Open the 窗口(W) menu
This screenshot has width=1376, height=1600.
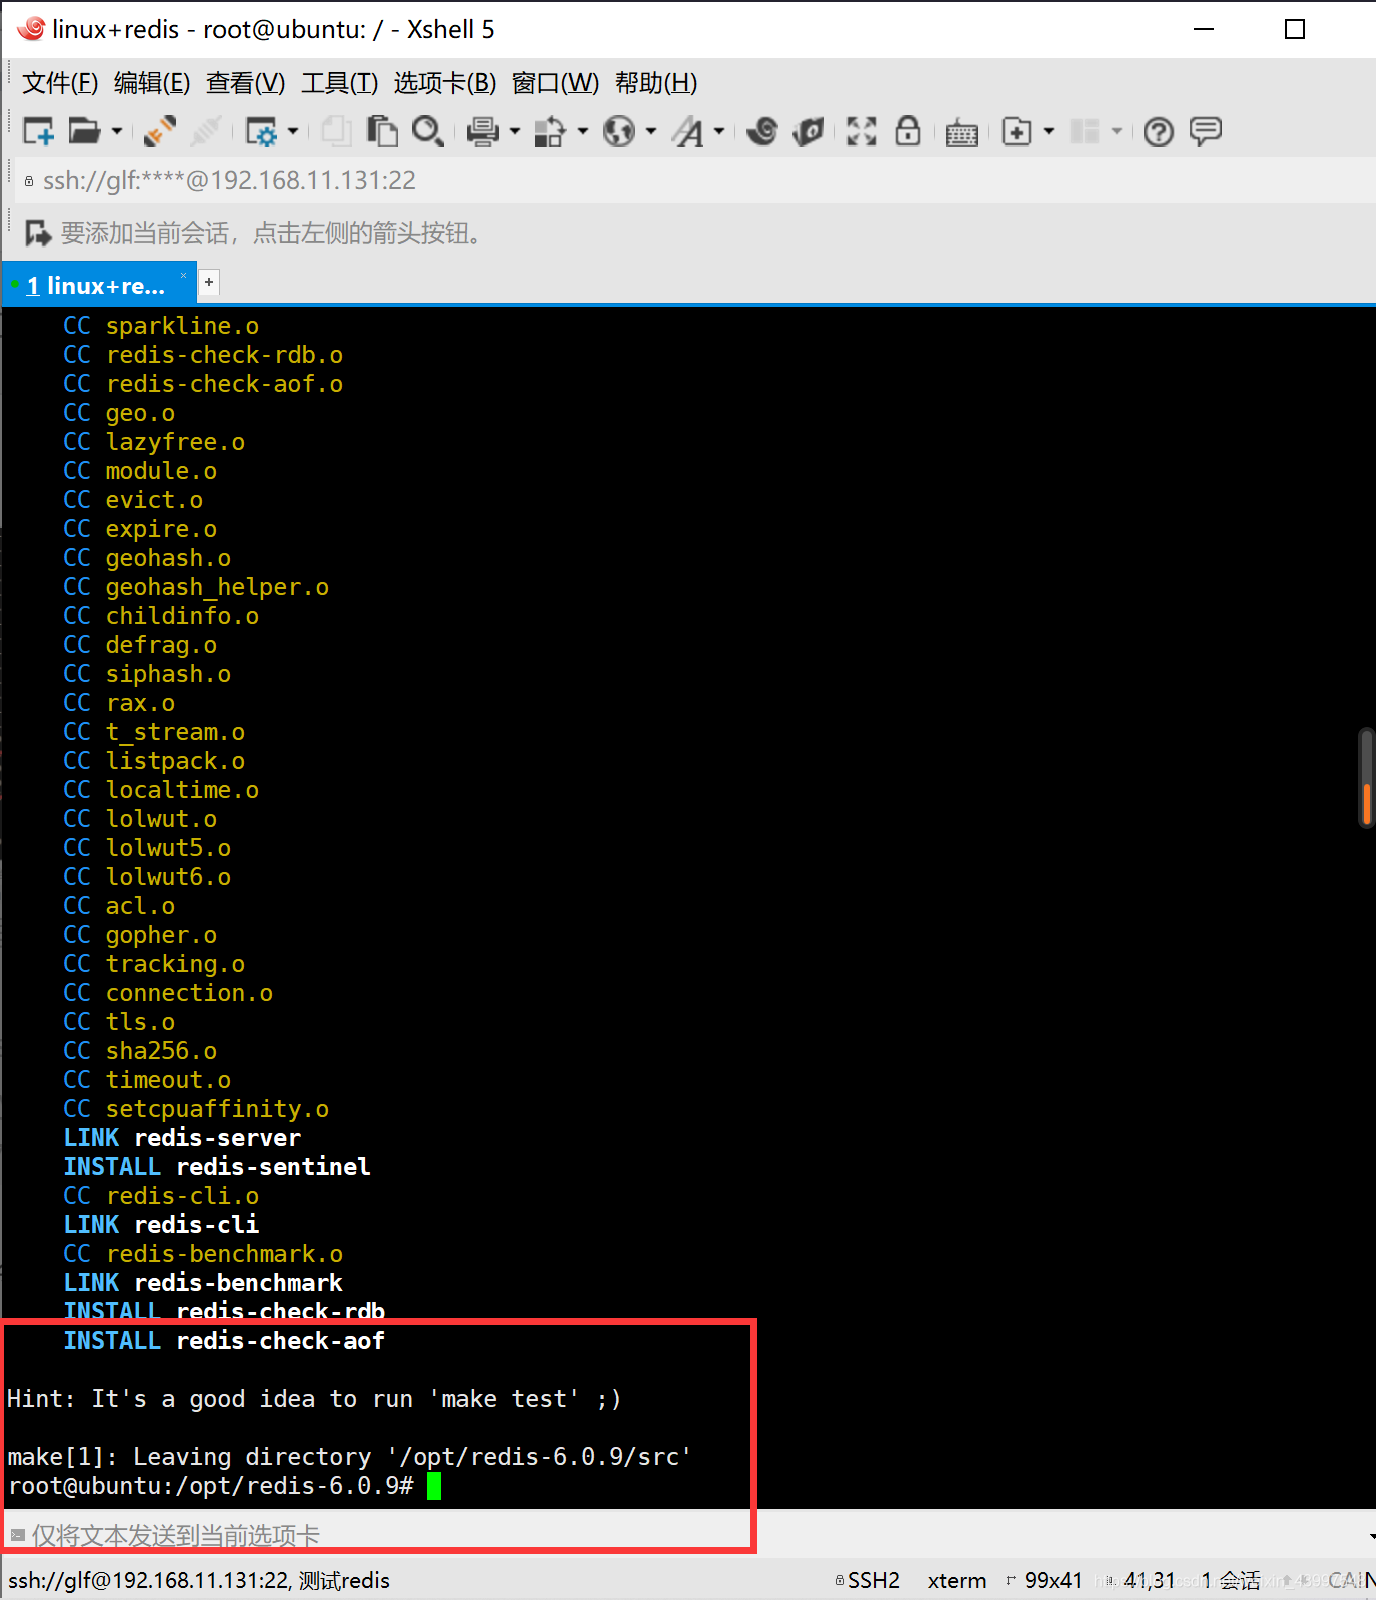coord(555,83)
